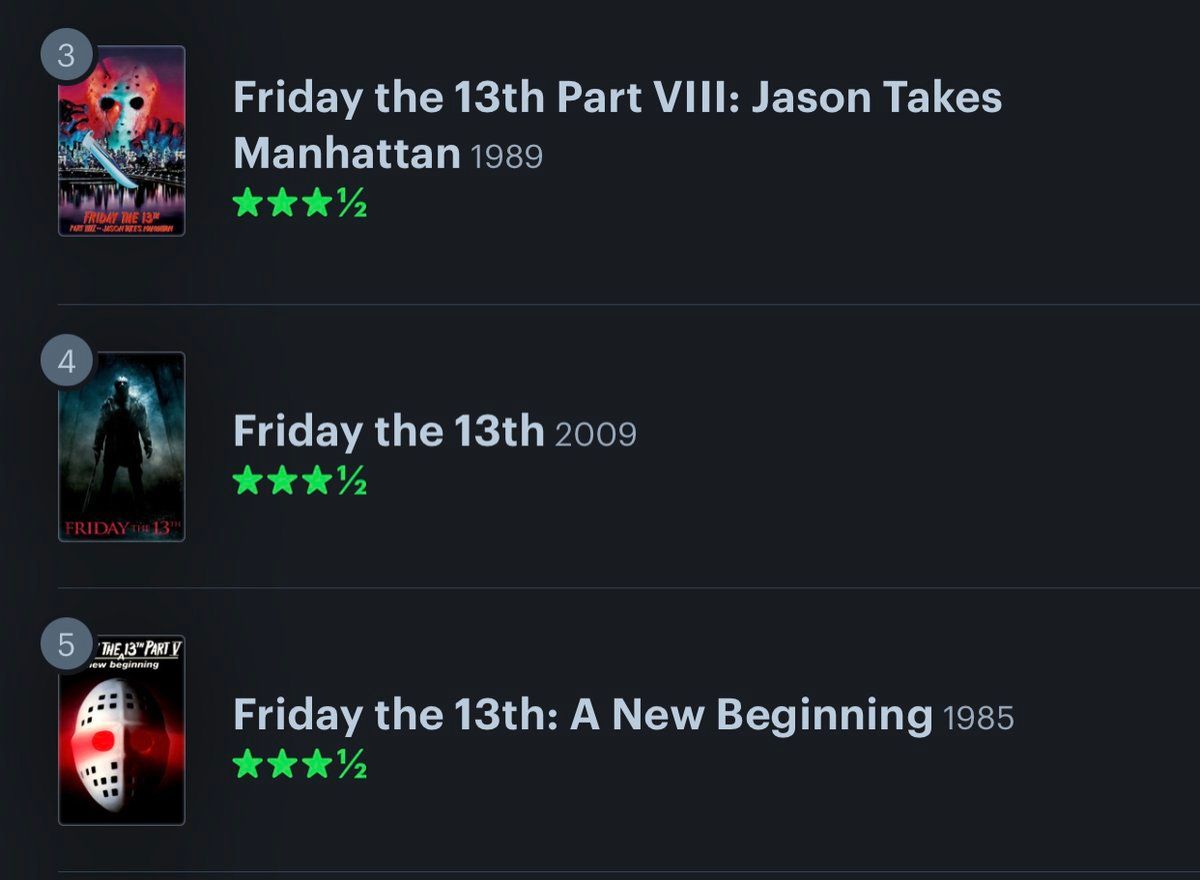The width and height of the screenshot is (1200, 880).
Task: Open the Friday the 13th 2009 title link
Action: 388,431
